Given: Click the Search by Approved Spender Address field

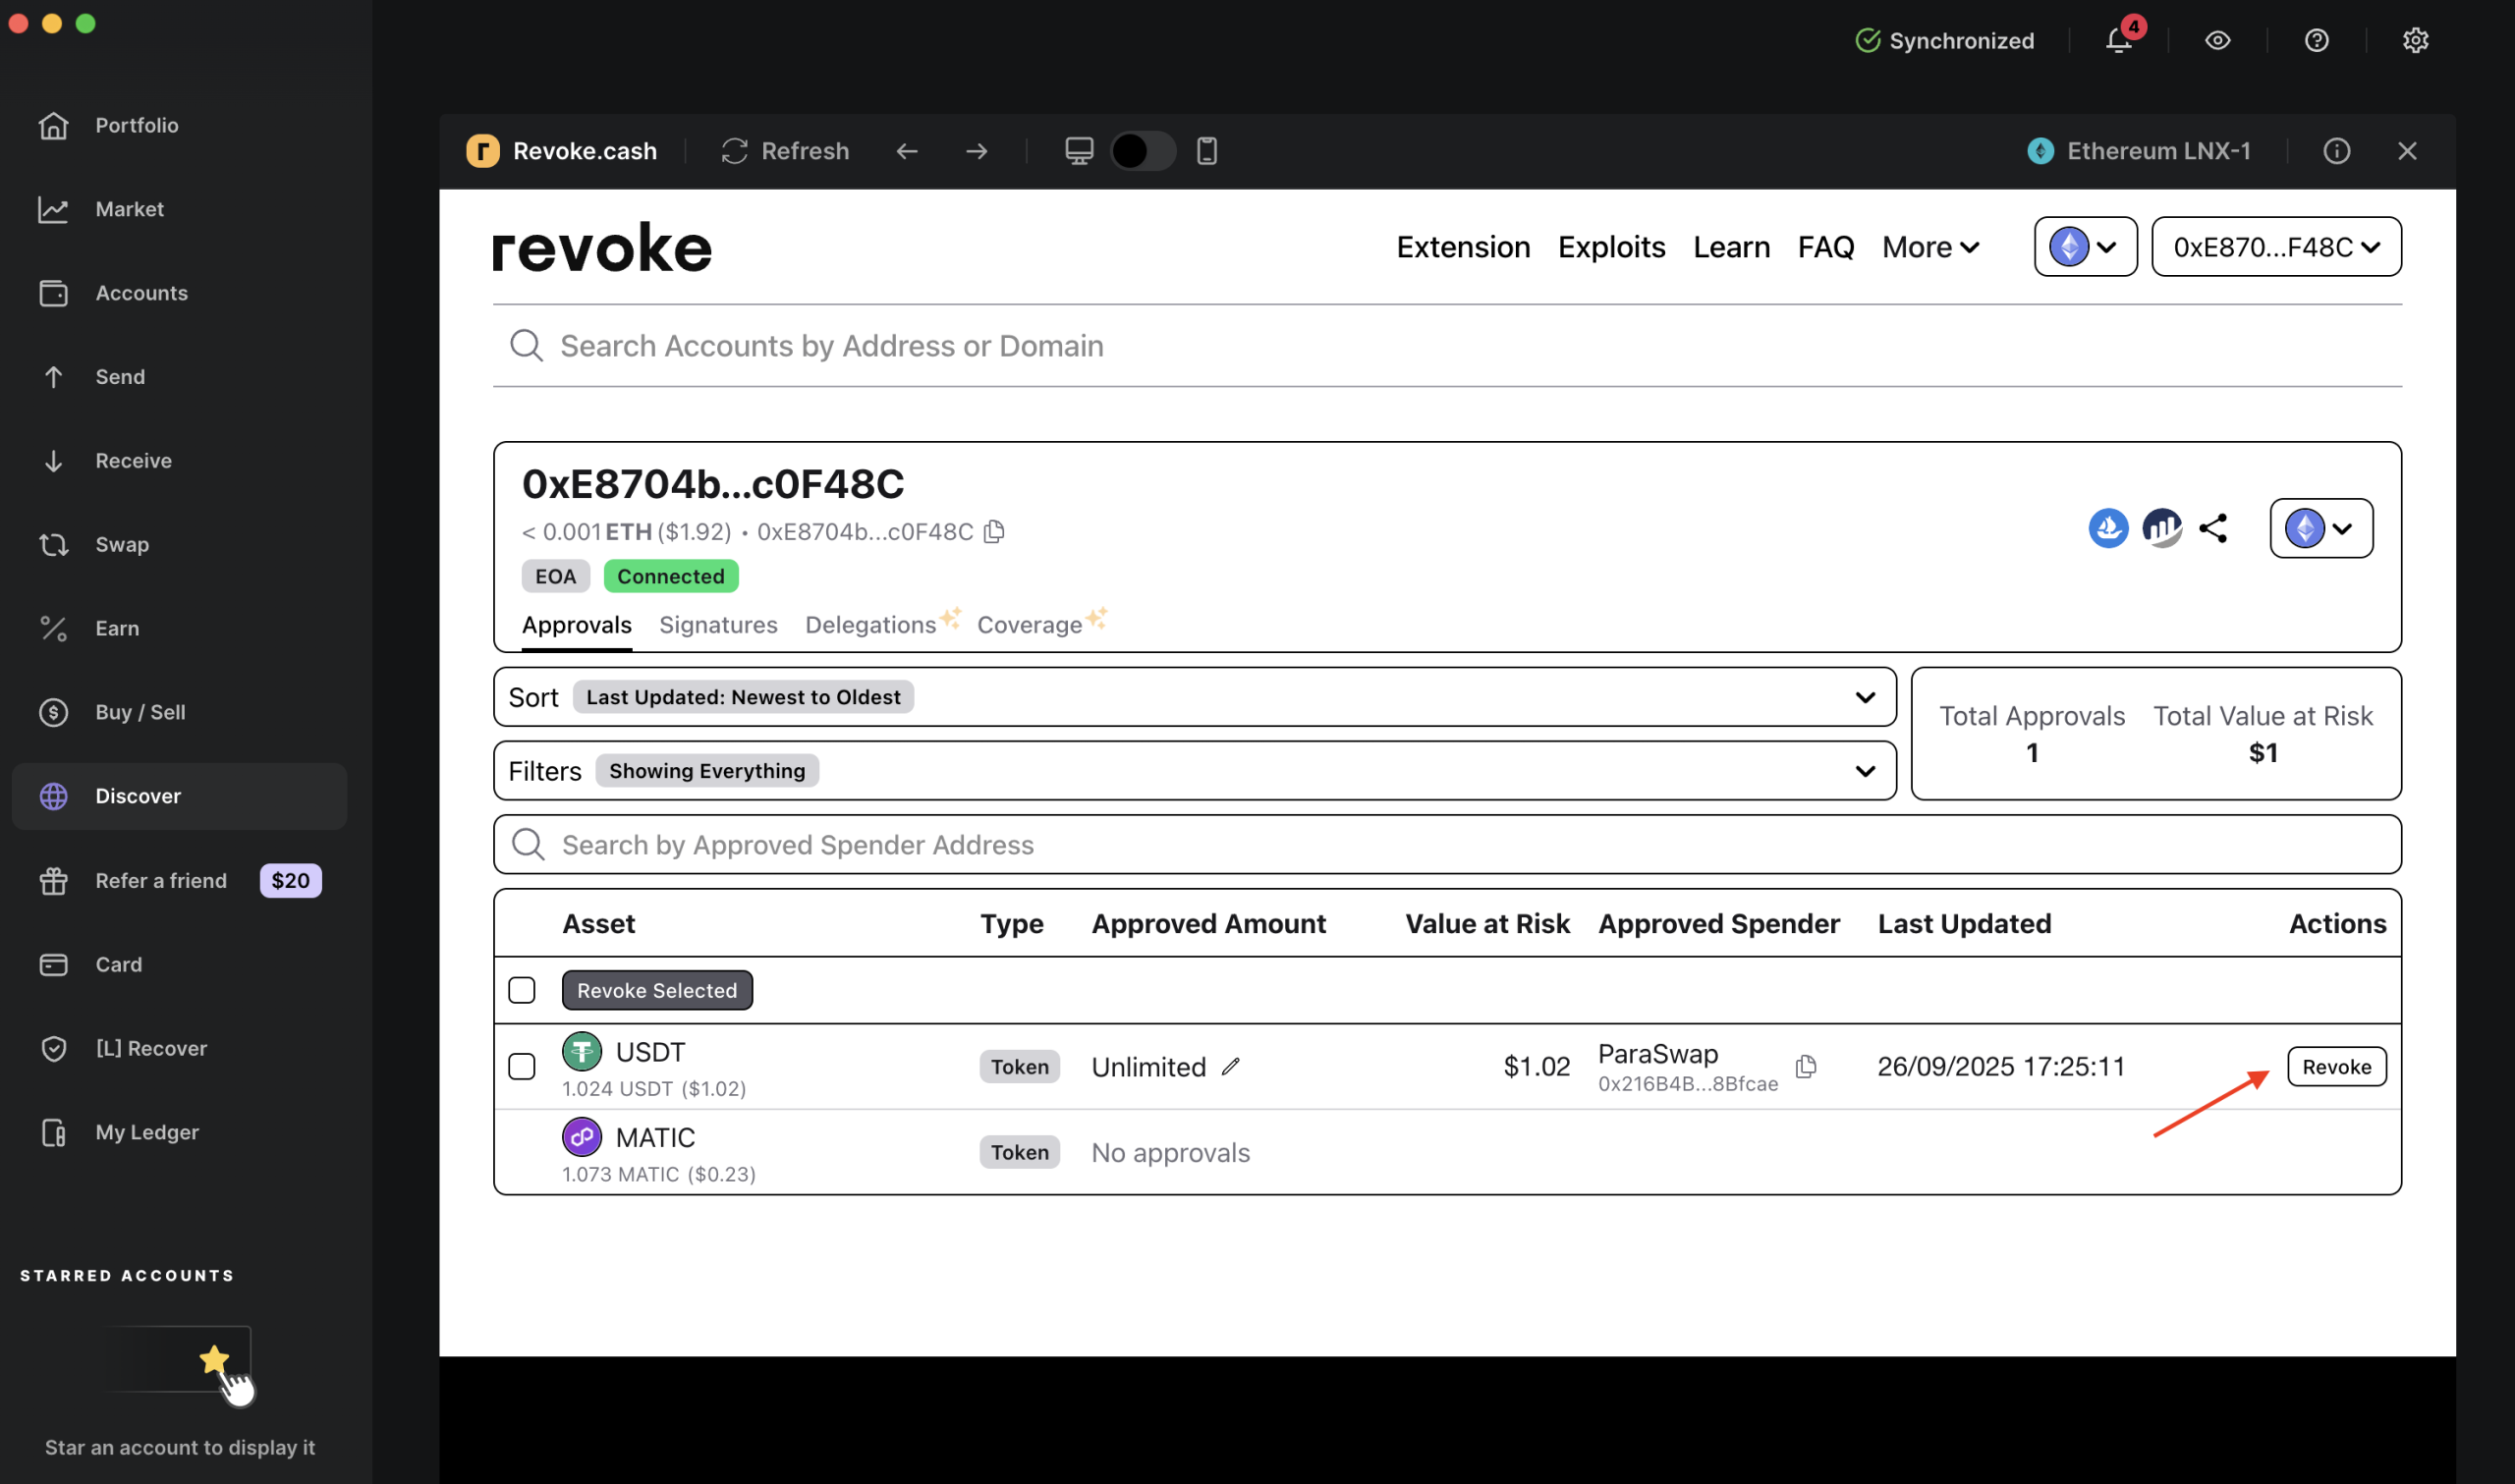Looking at the screenshot, I should tap(1446, 845).
